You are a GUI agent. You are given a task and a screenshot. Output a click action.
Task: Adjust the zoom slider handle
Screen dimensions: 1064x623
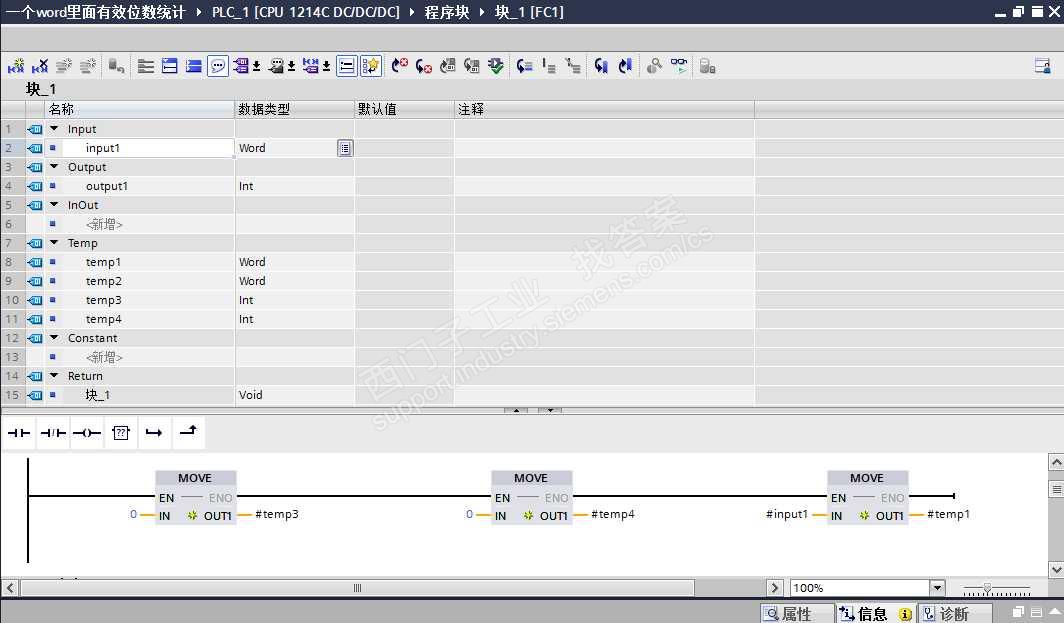point(987,588)
